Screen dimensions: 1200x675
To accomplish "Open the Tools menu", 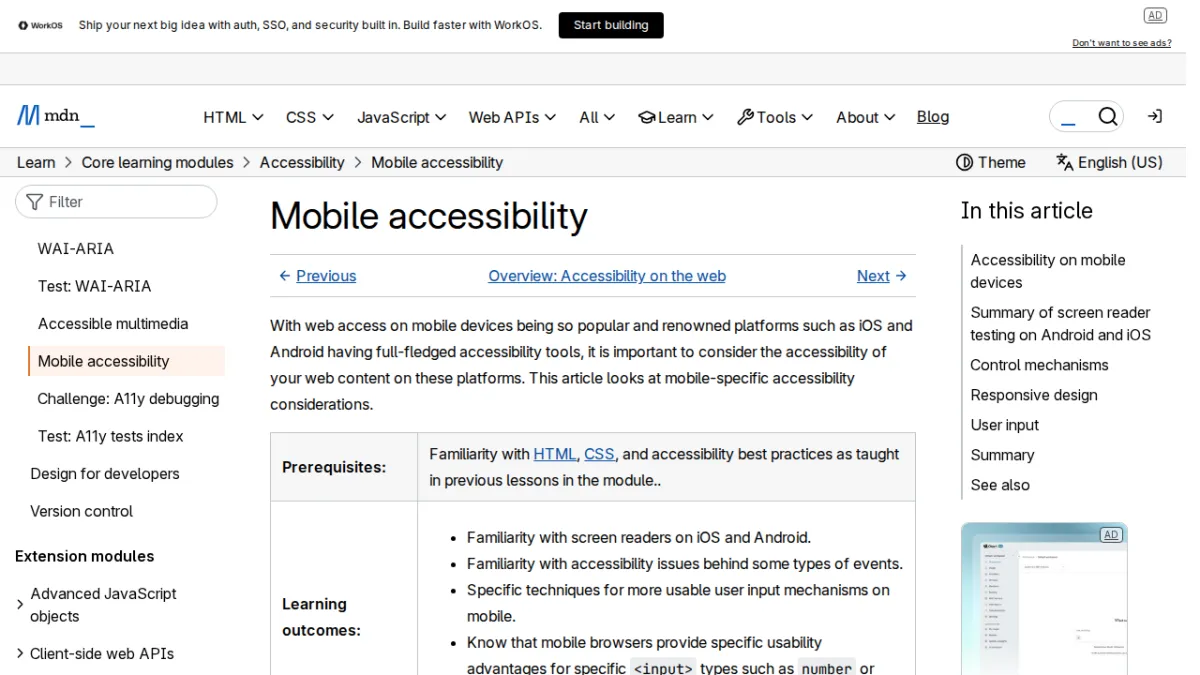I will coord(775,117).
